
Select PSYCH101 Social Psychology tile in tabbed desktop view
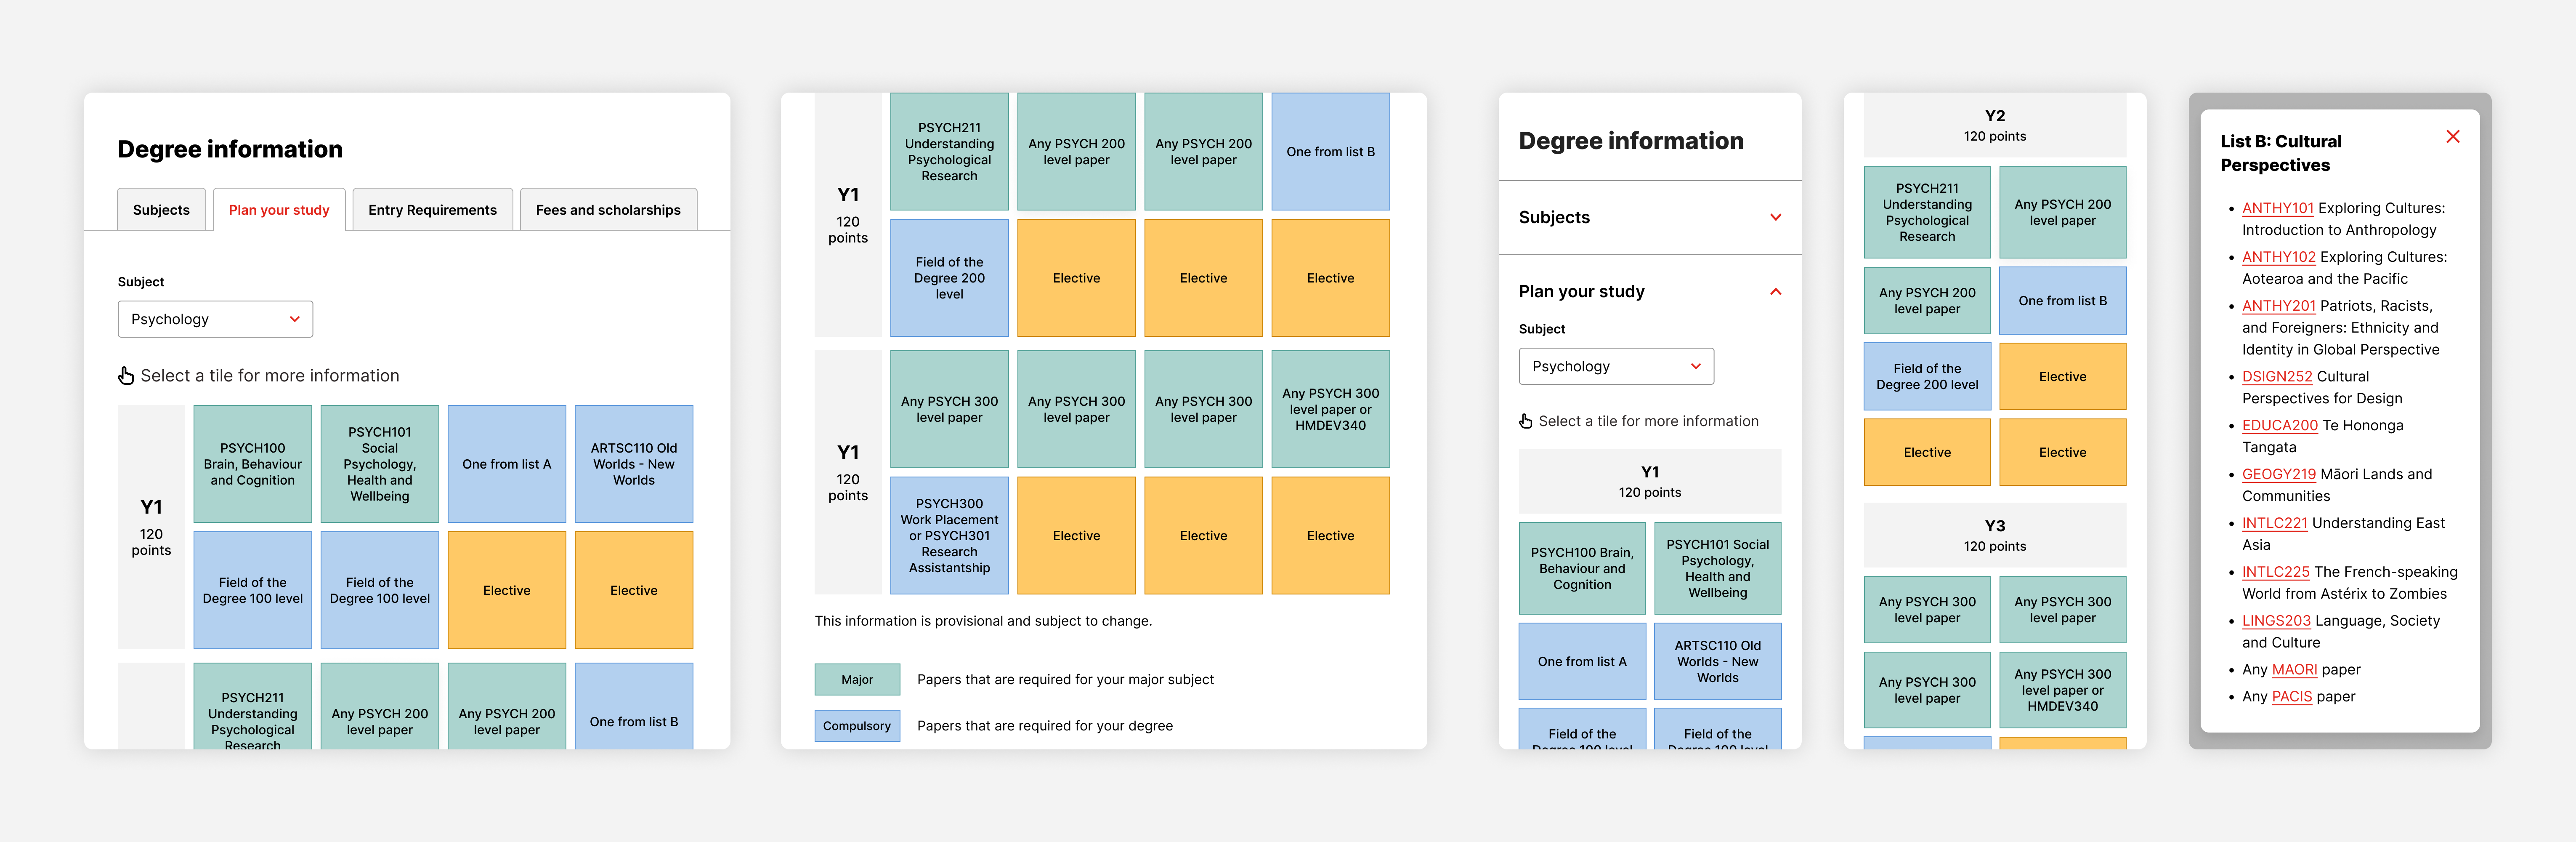[x=380, y=464]
